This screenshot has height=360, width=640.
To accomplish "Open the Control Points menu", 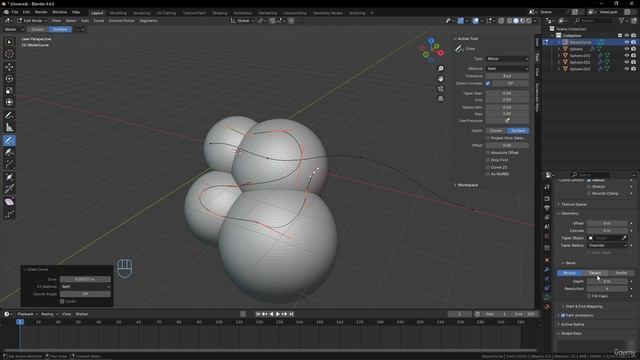I will point(122,20).
